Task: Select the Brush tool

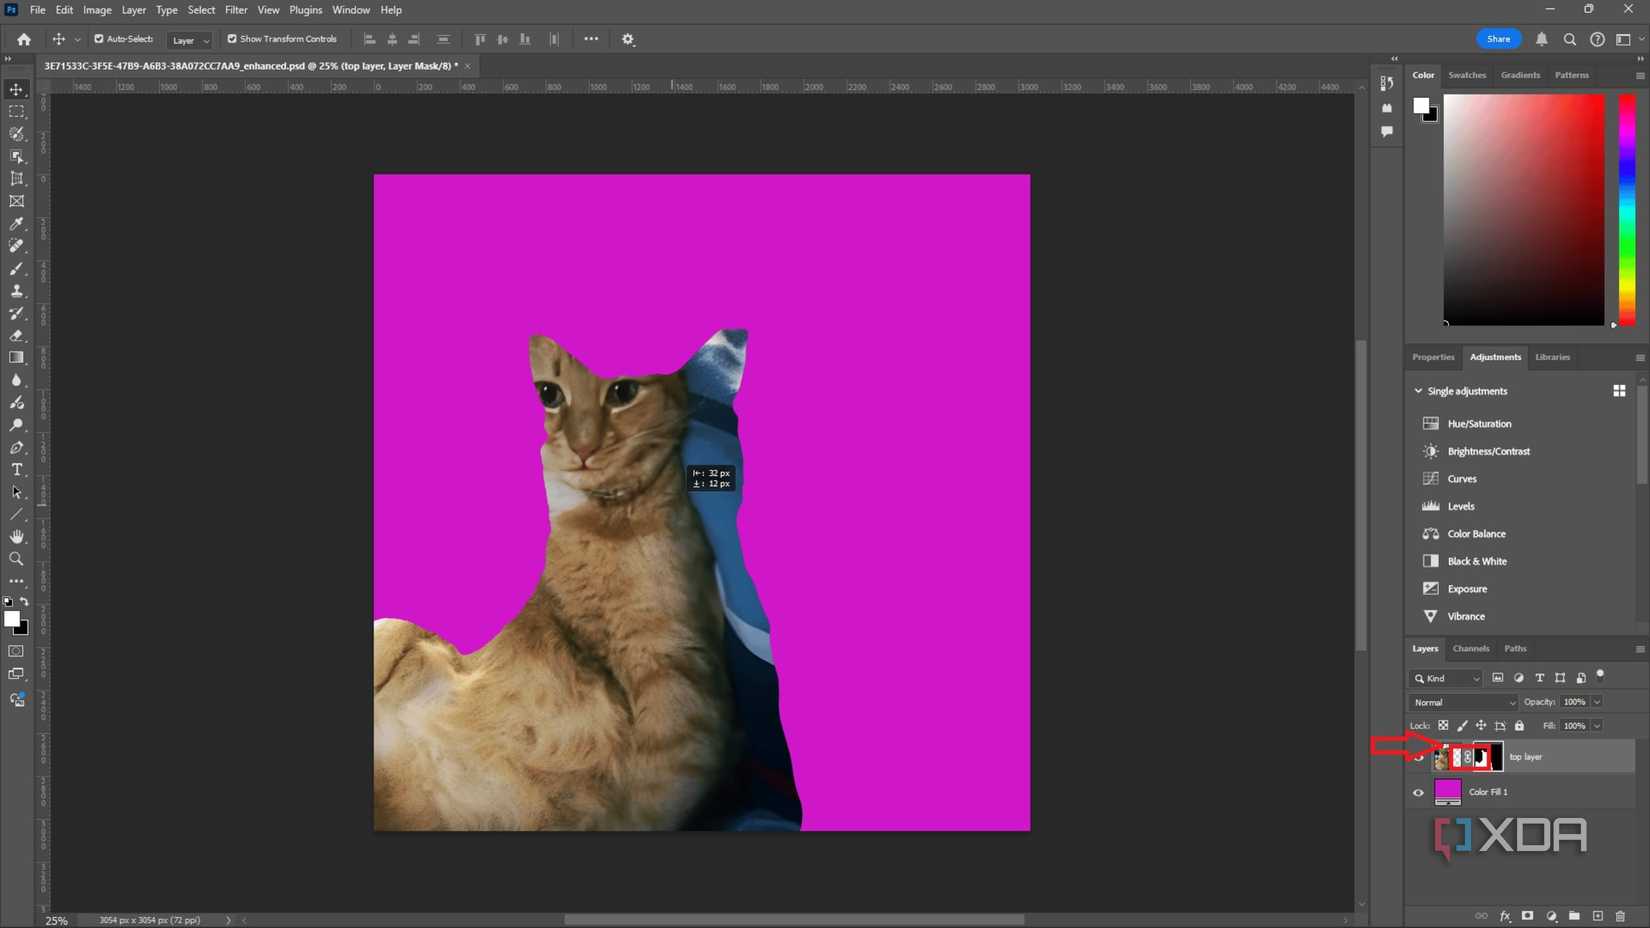Action: point(16,268)
